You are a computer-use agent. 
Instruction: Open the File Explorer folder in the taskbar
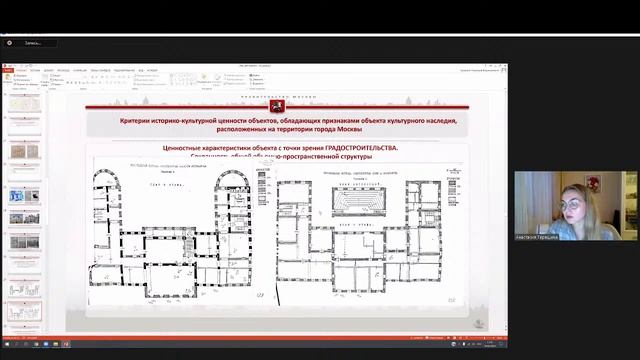click(x=56, y=344)
